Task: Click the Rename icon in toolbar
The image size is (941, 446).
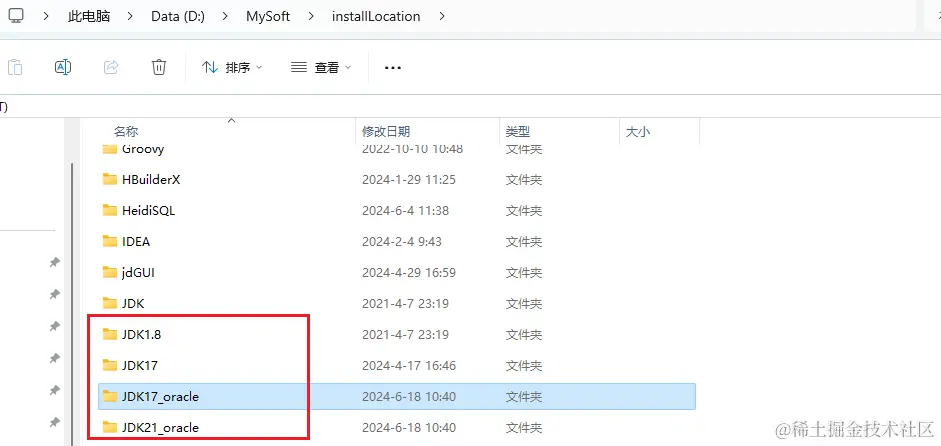Action: (x=63, y=67)
